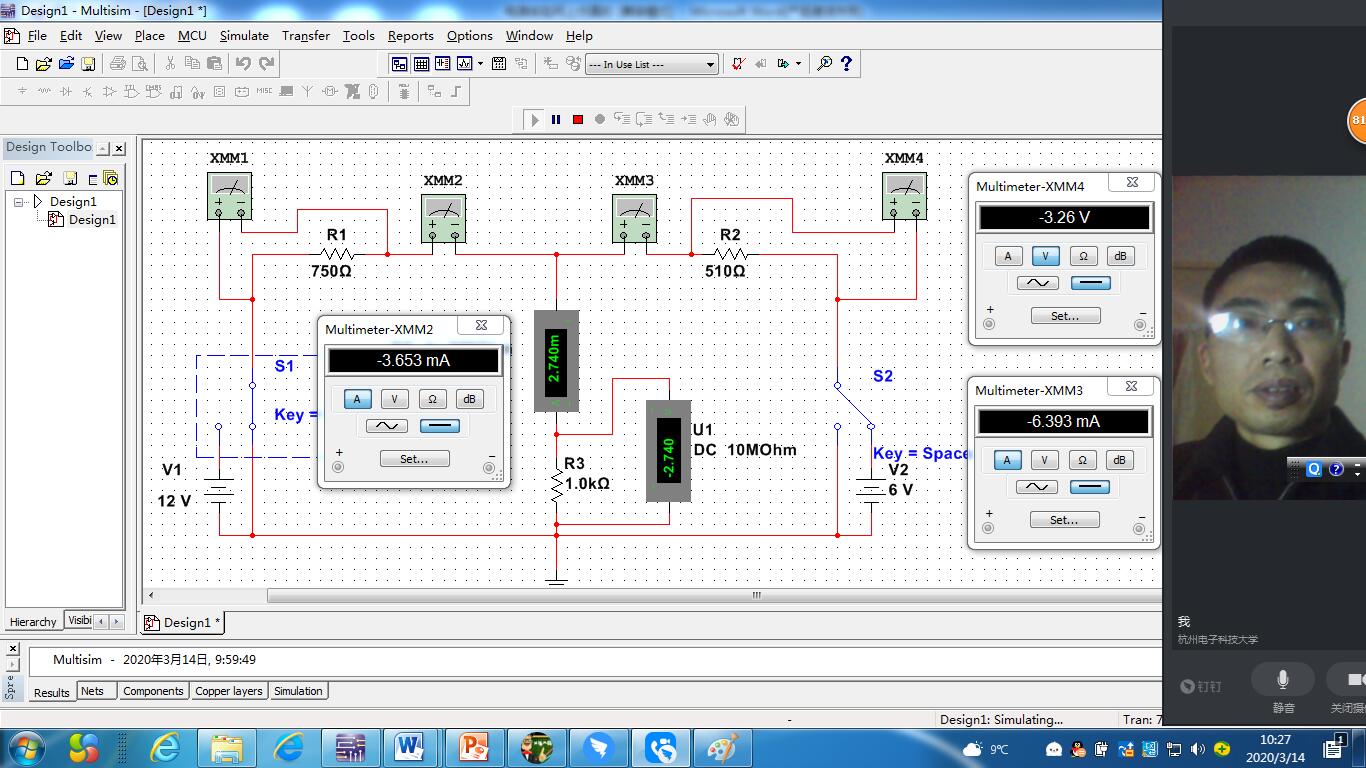Click the Grapher toolbar icon
Screen dimensions: 1366x768
click(x=465, y=64)
